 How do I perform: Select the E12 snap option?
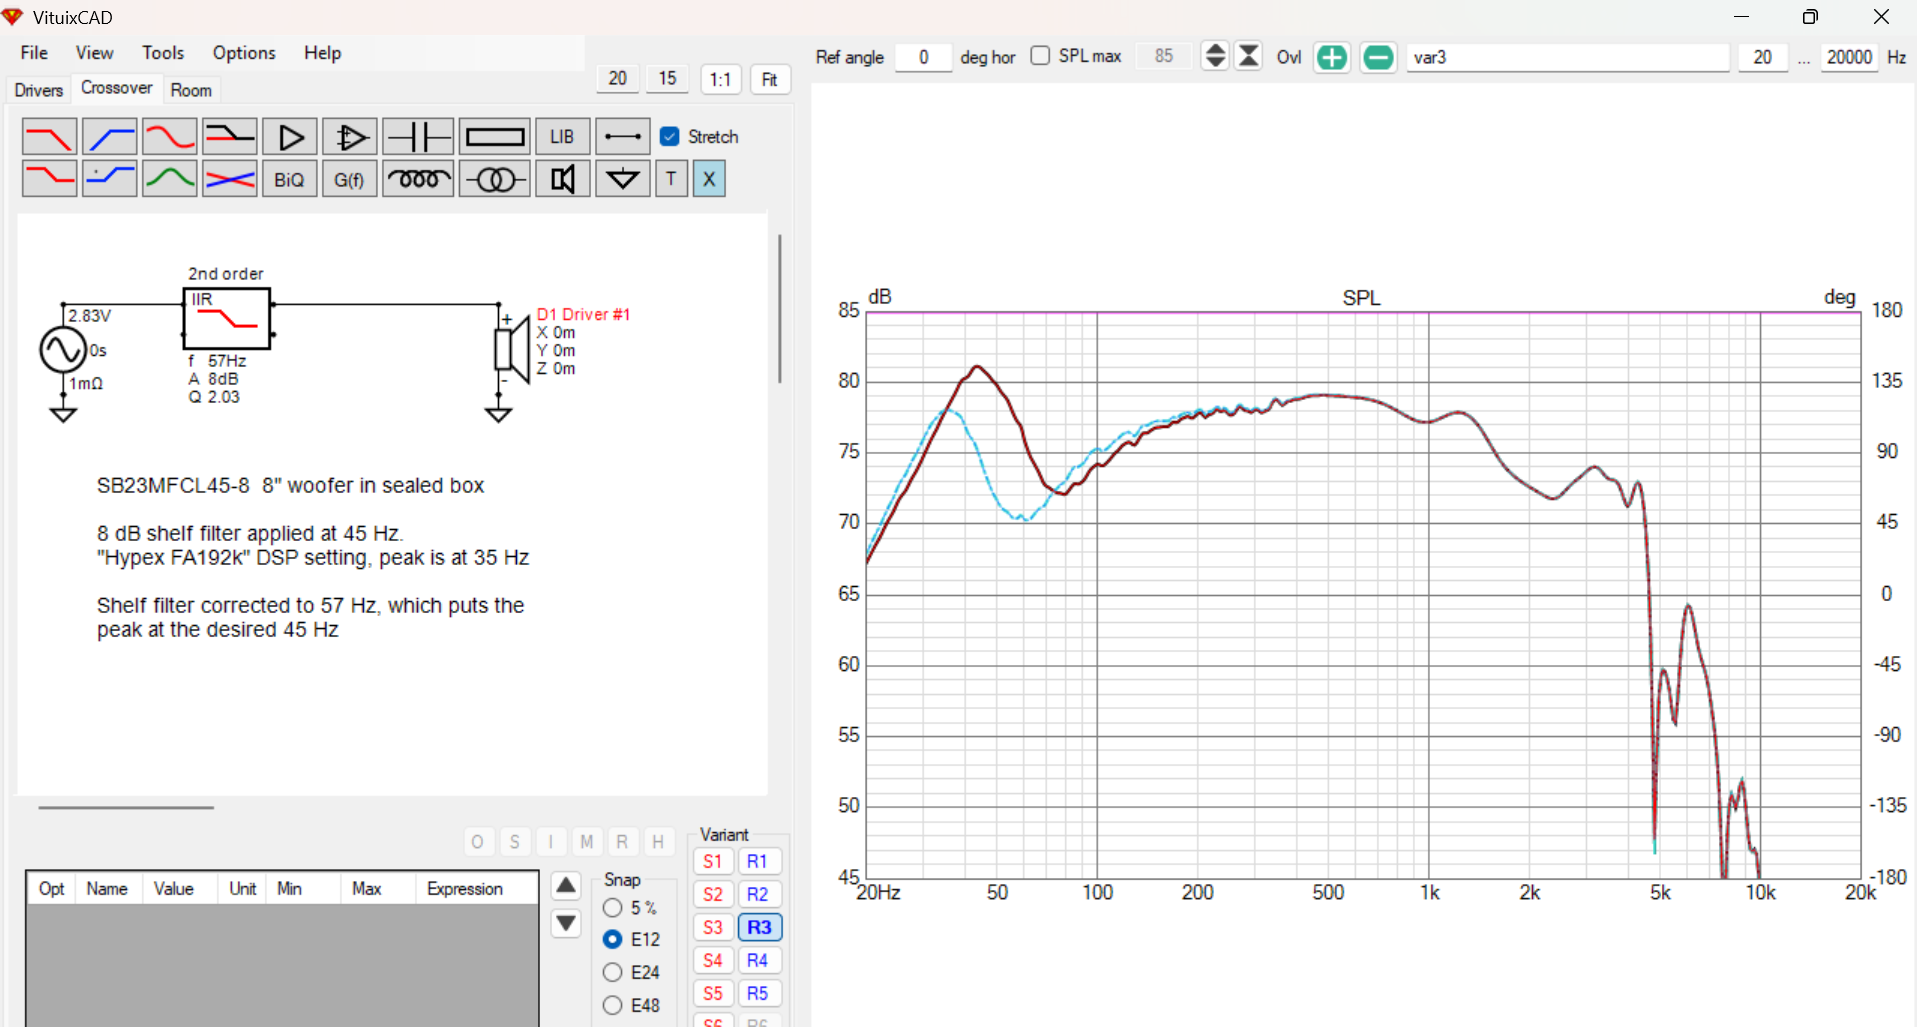(613, 940)
